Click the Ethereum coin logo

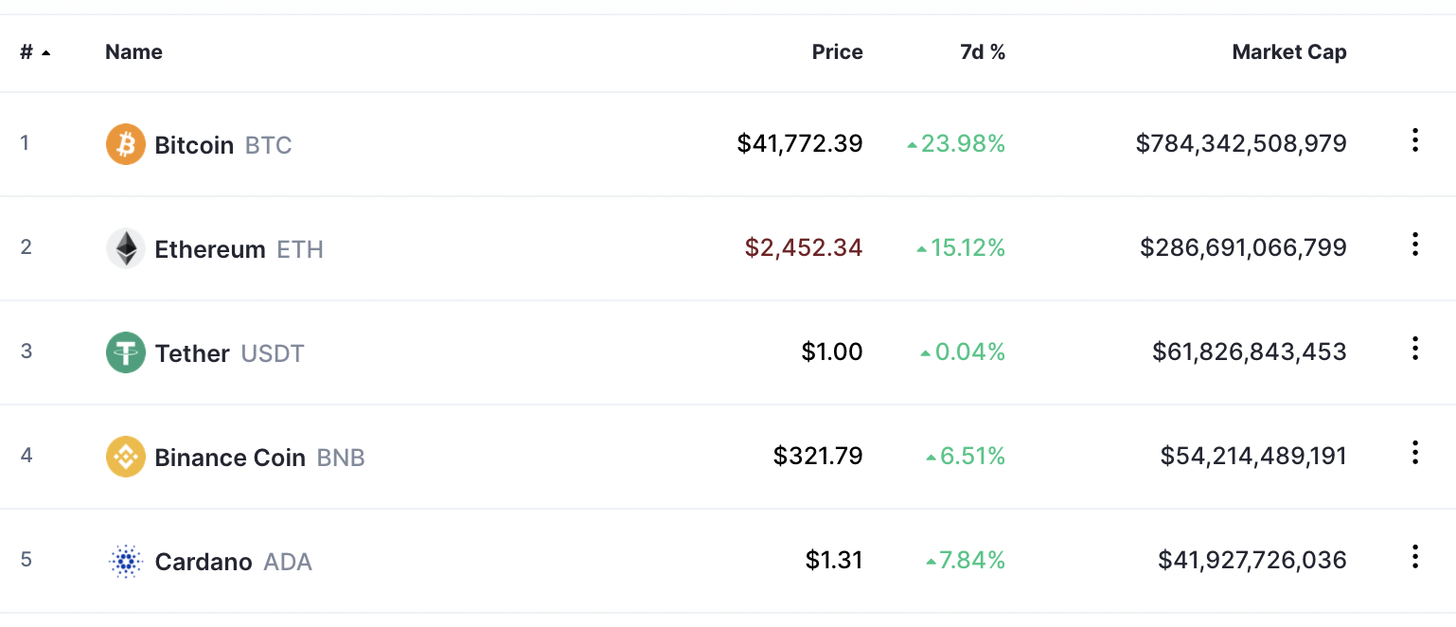click(125, 248)
